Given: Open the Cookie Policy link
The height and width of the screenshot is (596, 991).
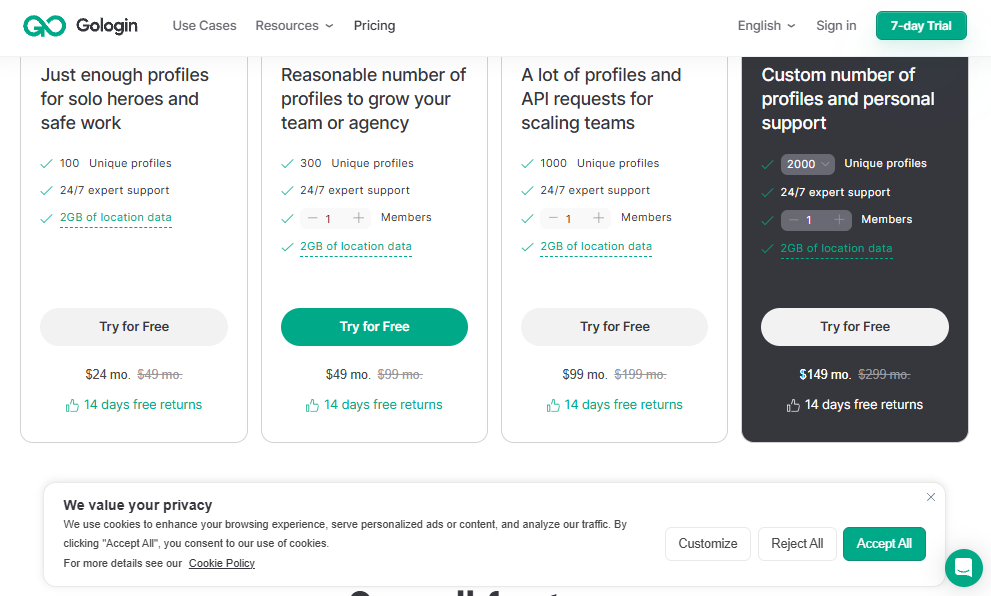Looking at the screenshot, I should 221,563.
